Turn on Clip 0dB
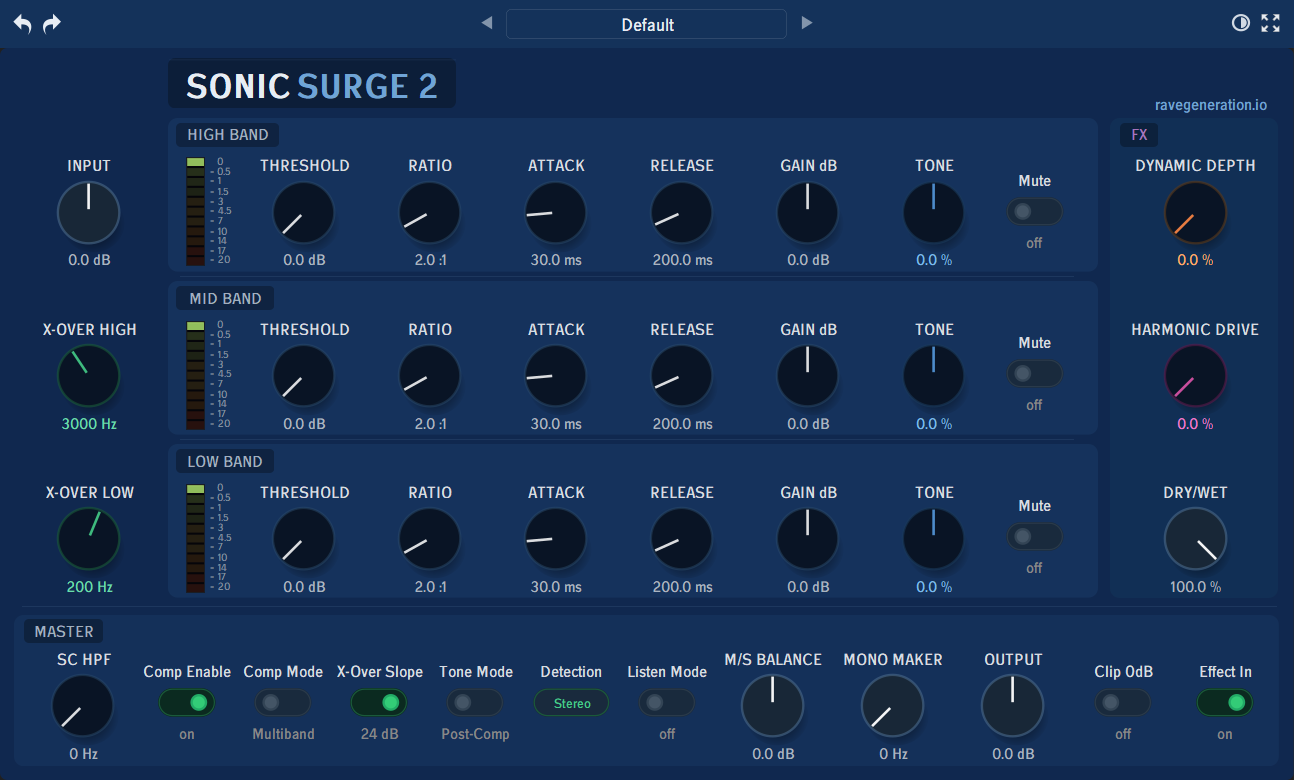The height and width of the screenshot is (780, 1294). coord(1122,703)
